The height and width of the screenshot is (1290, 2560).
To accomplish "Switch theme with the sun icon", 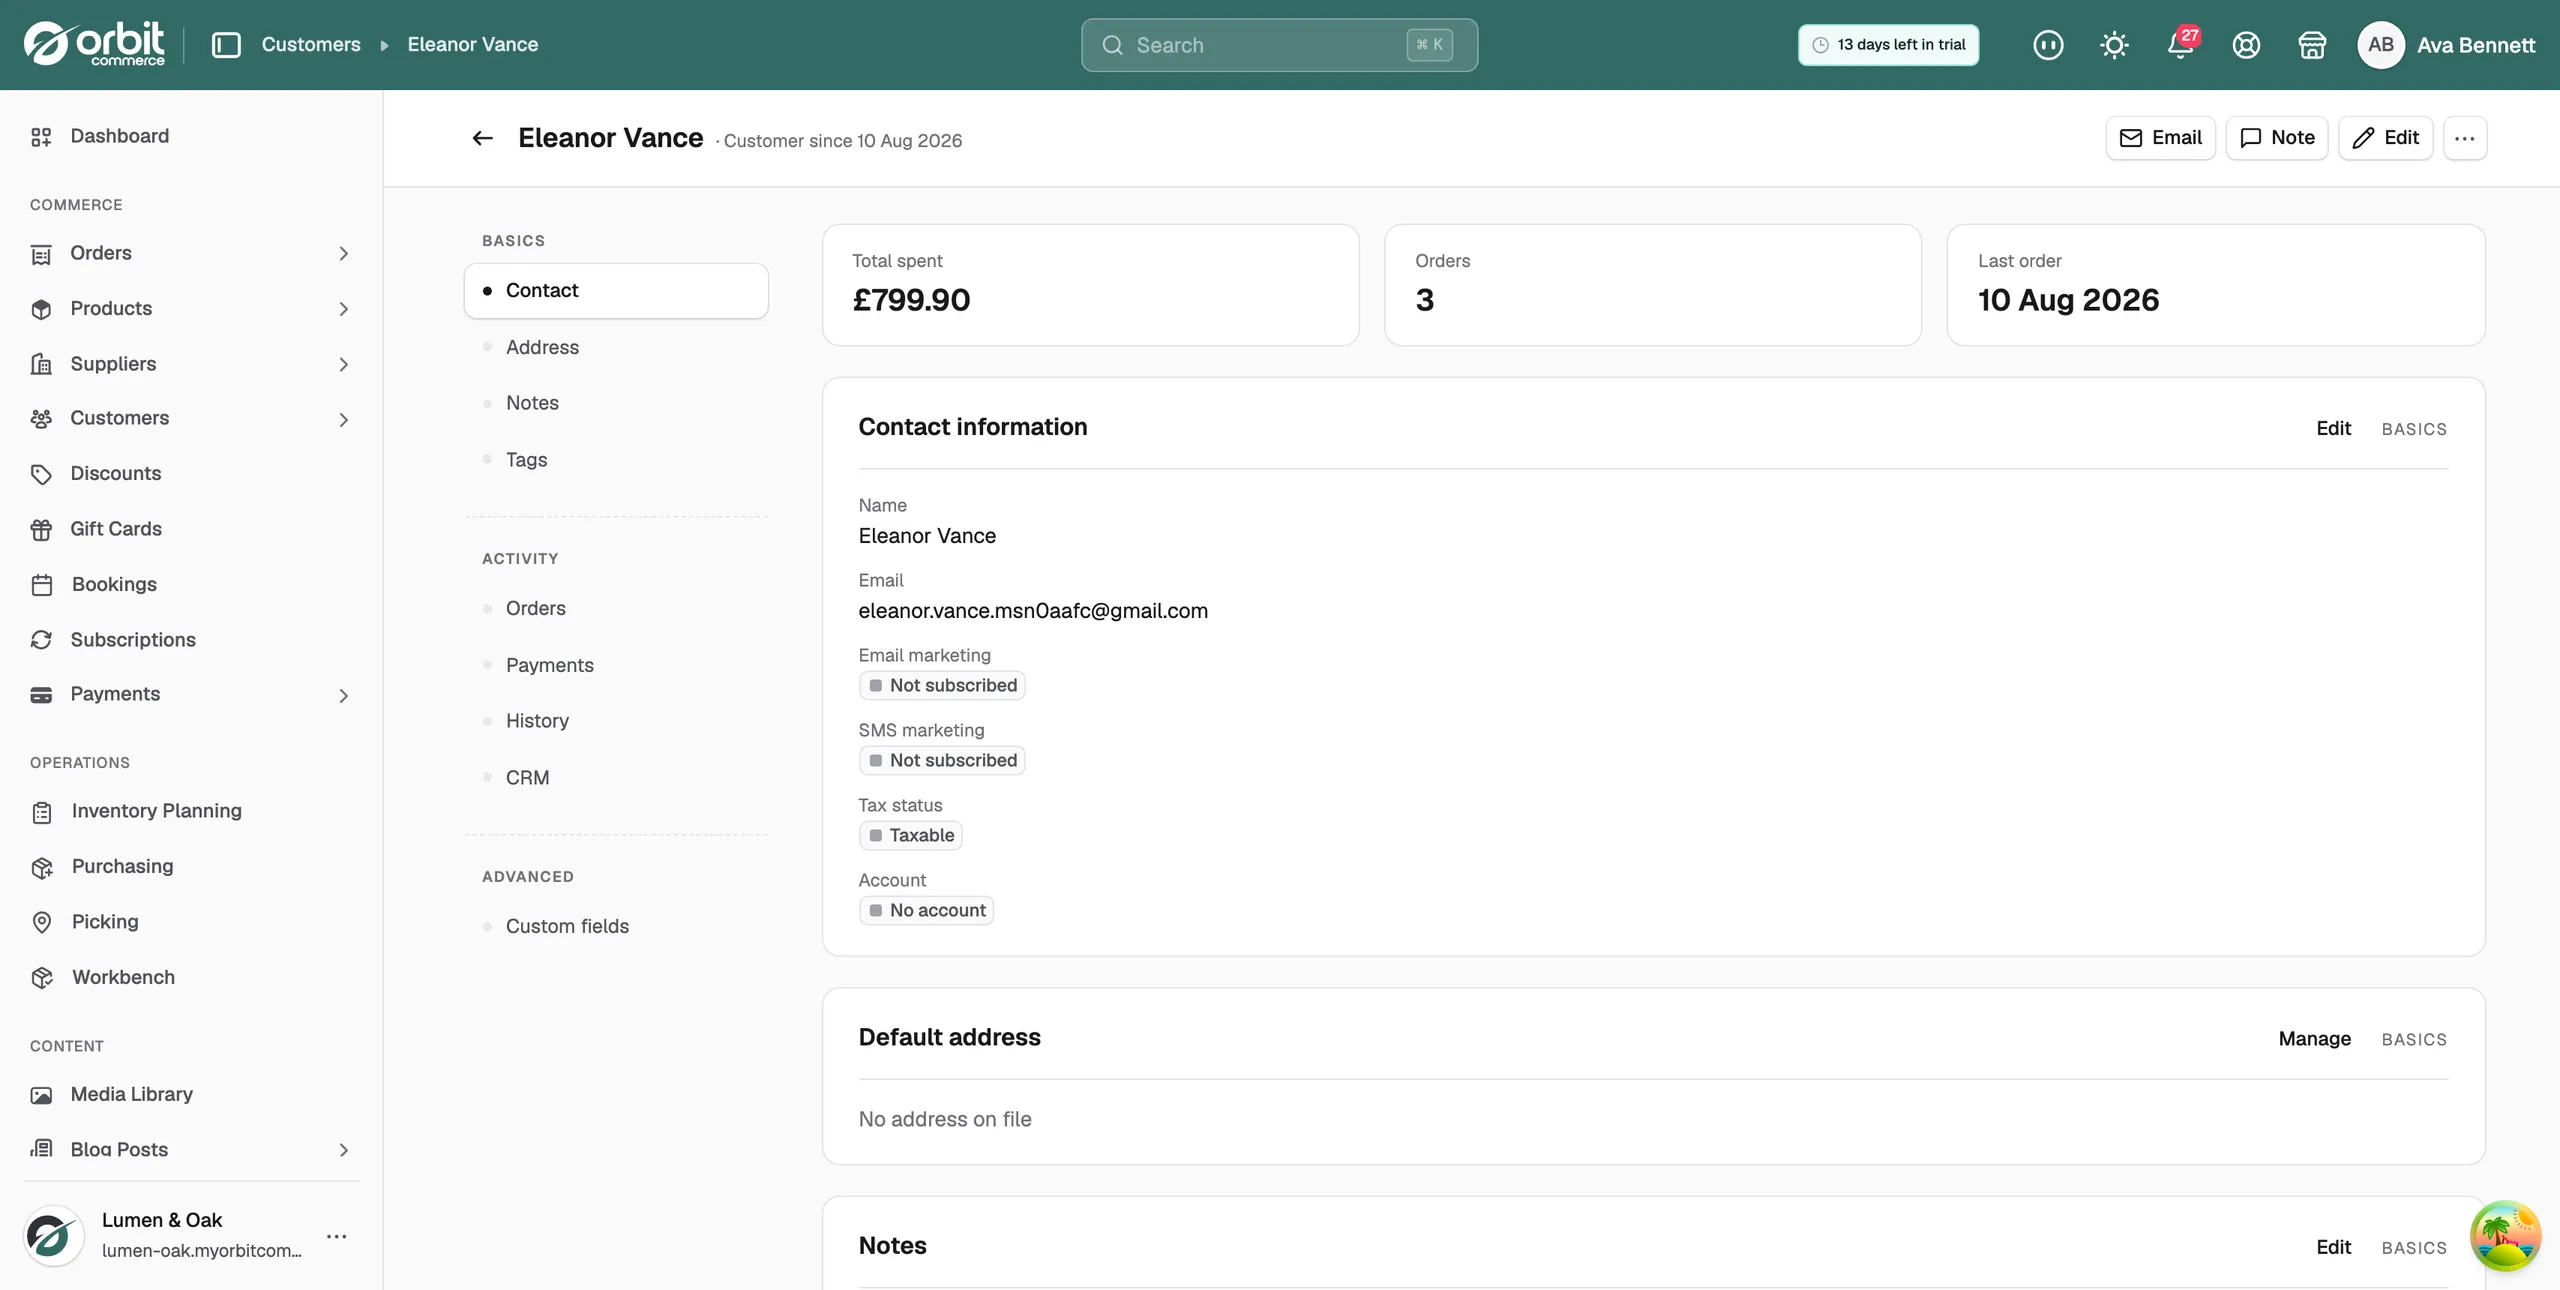I will pos(2114,45).
